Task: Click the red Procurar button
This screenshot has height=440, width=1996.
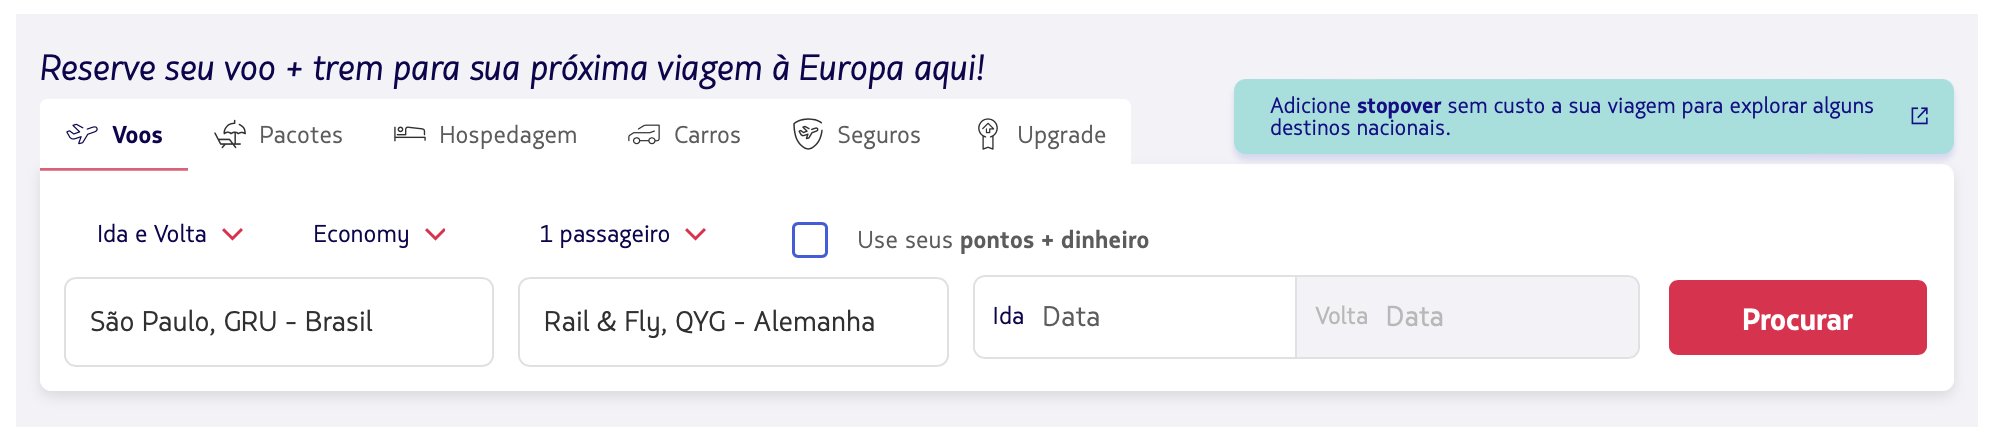Action: (x=1797, y=318)
